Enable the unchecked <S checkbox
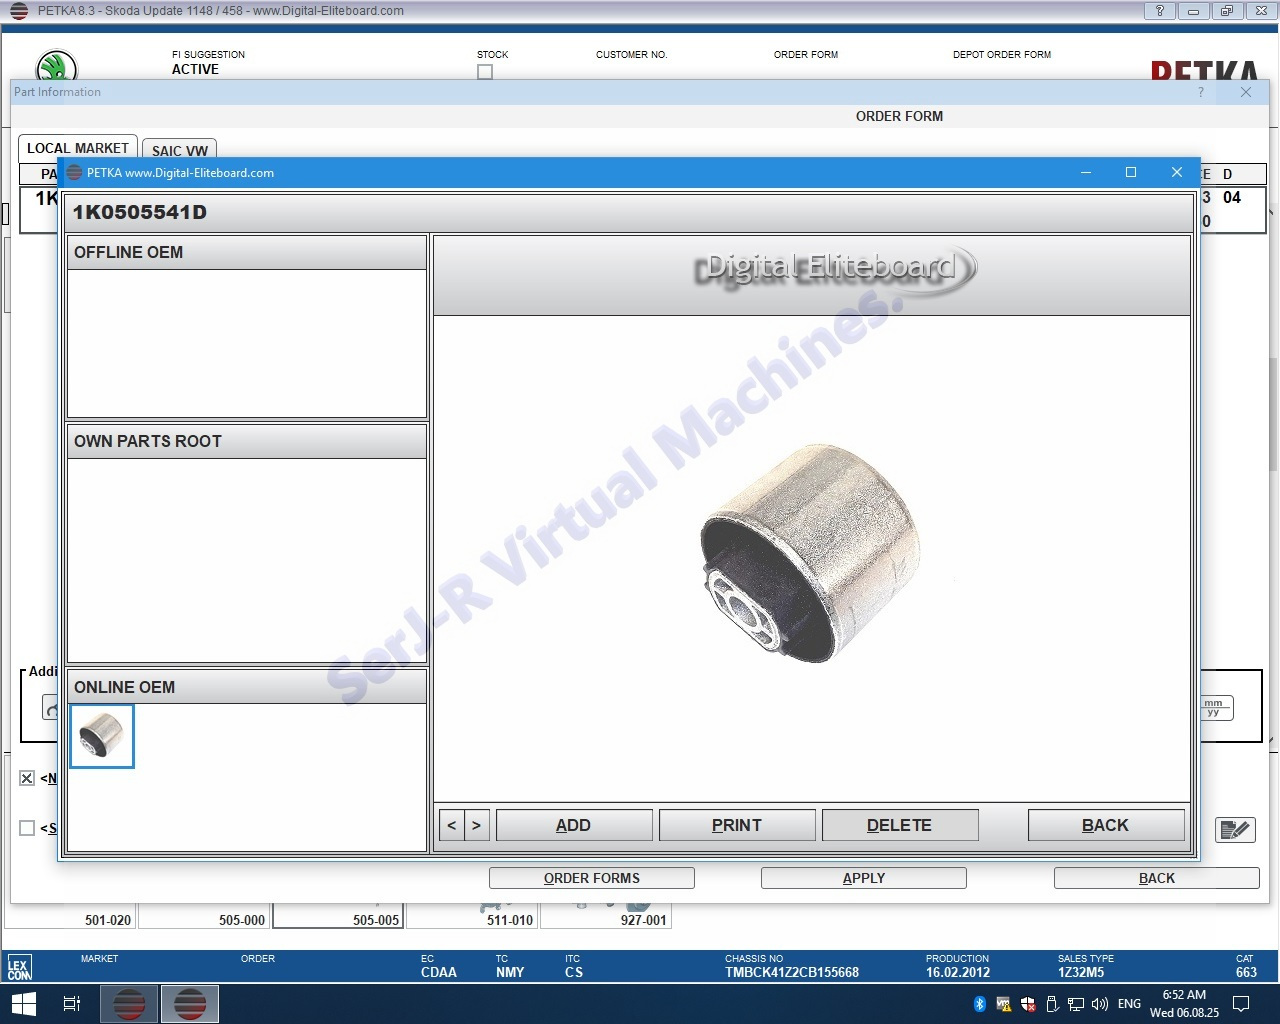The image size is (1280, 1024). click(x=27, y=828)
